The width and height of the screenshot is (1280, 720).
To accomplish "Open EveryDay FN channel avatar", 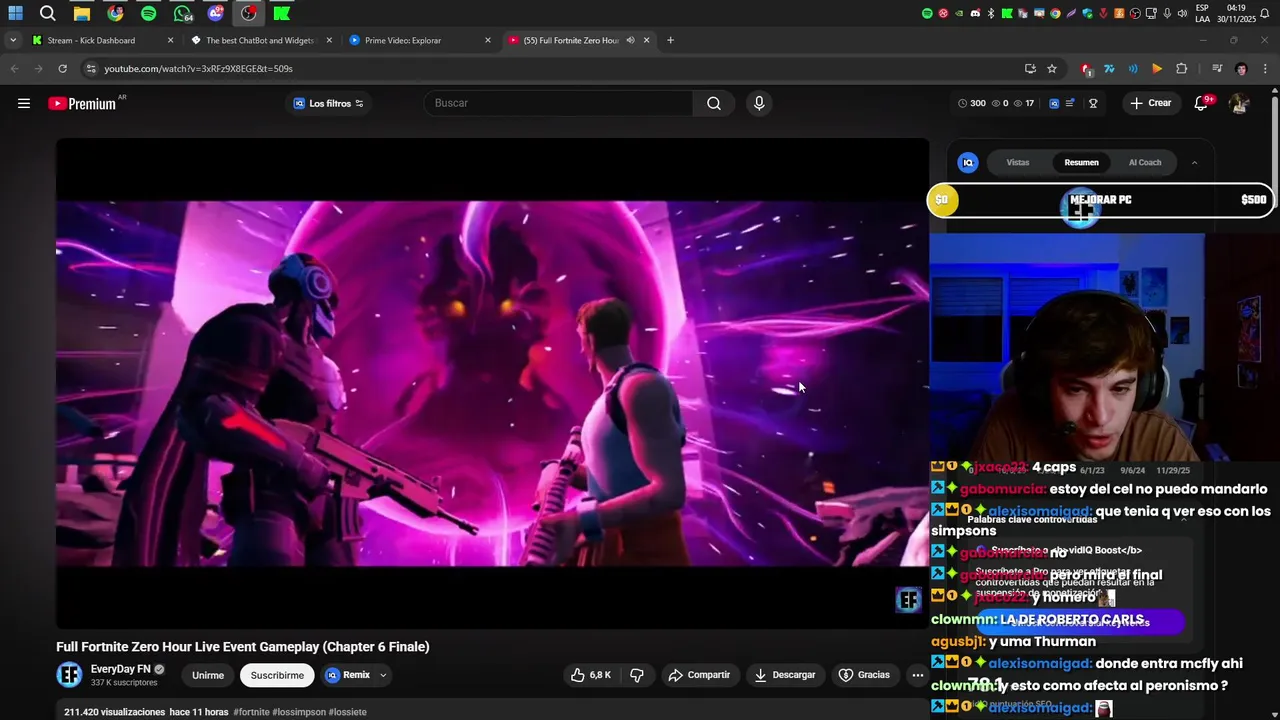I will pos(69,675).
